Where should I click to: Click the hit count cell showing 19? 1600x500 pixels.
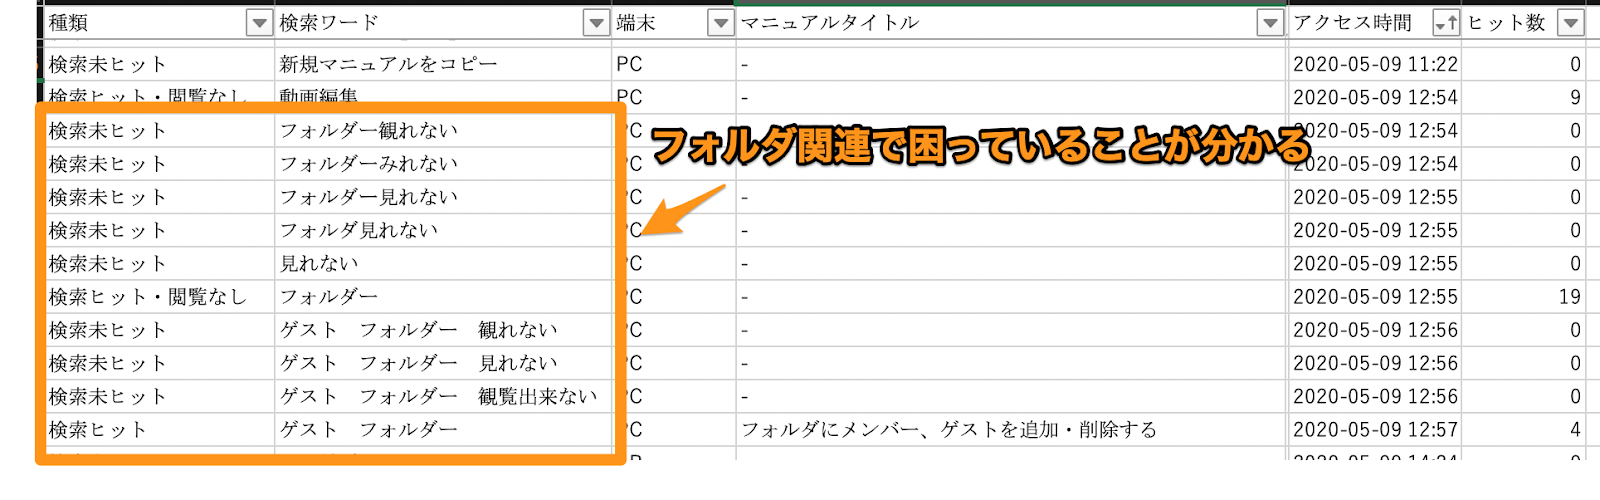1568,297
